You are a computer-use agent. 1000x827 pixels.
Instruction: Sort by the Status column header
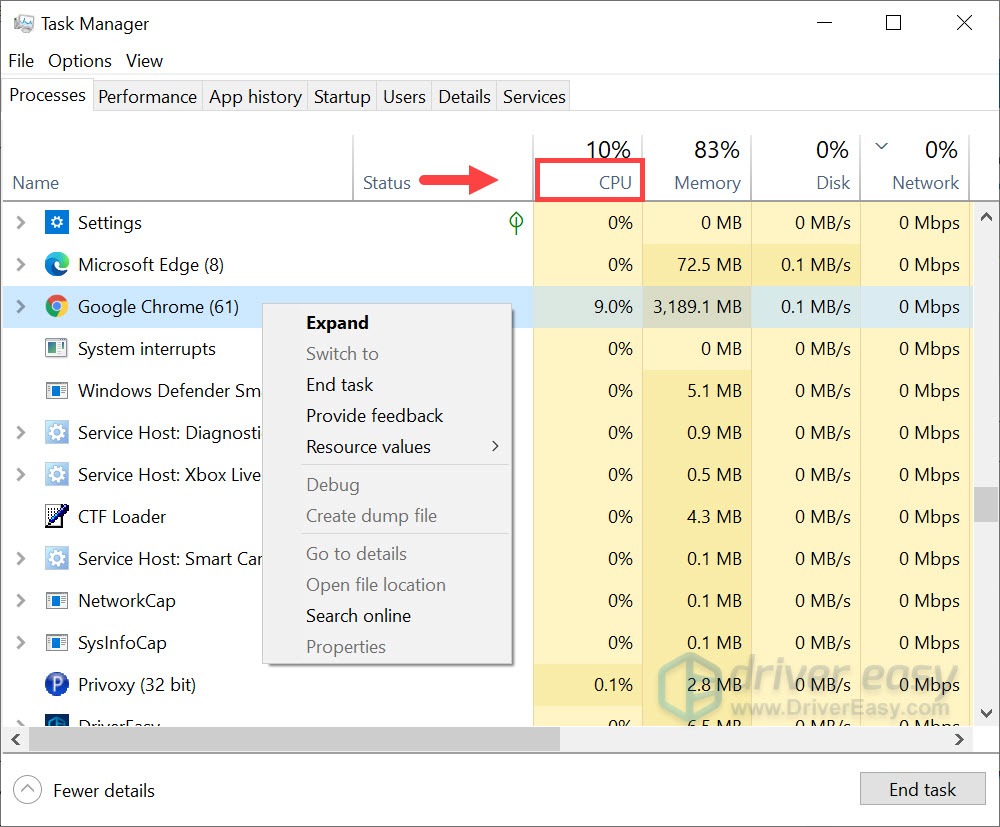443,167
